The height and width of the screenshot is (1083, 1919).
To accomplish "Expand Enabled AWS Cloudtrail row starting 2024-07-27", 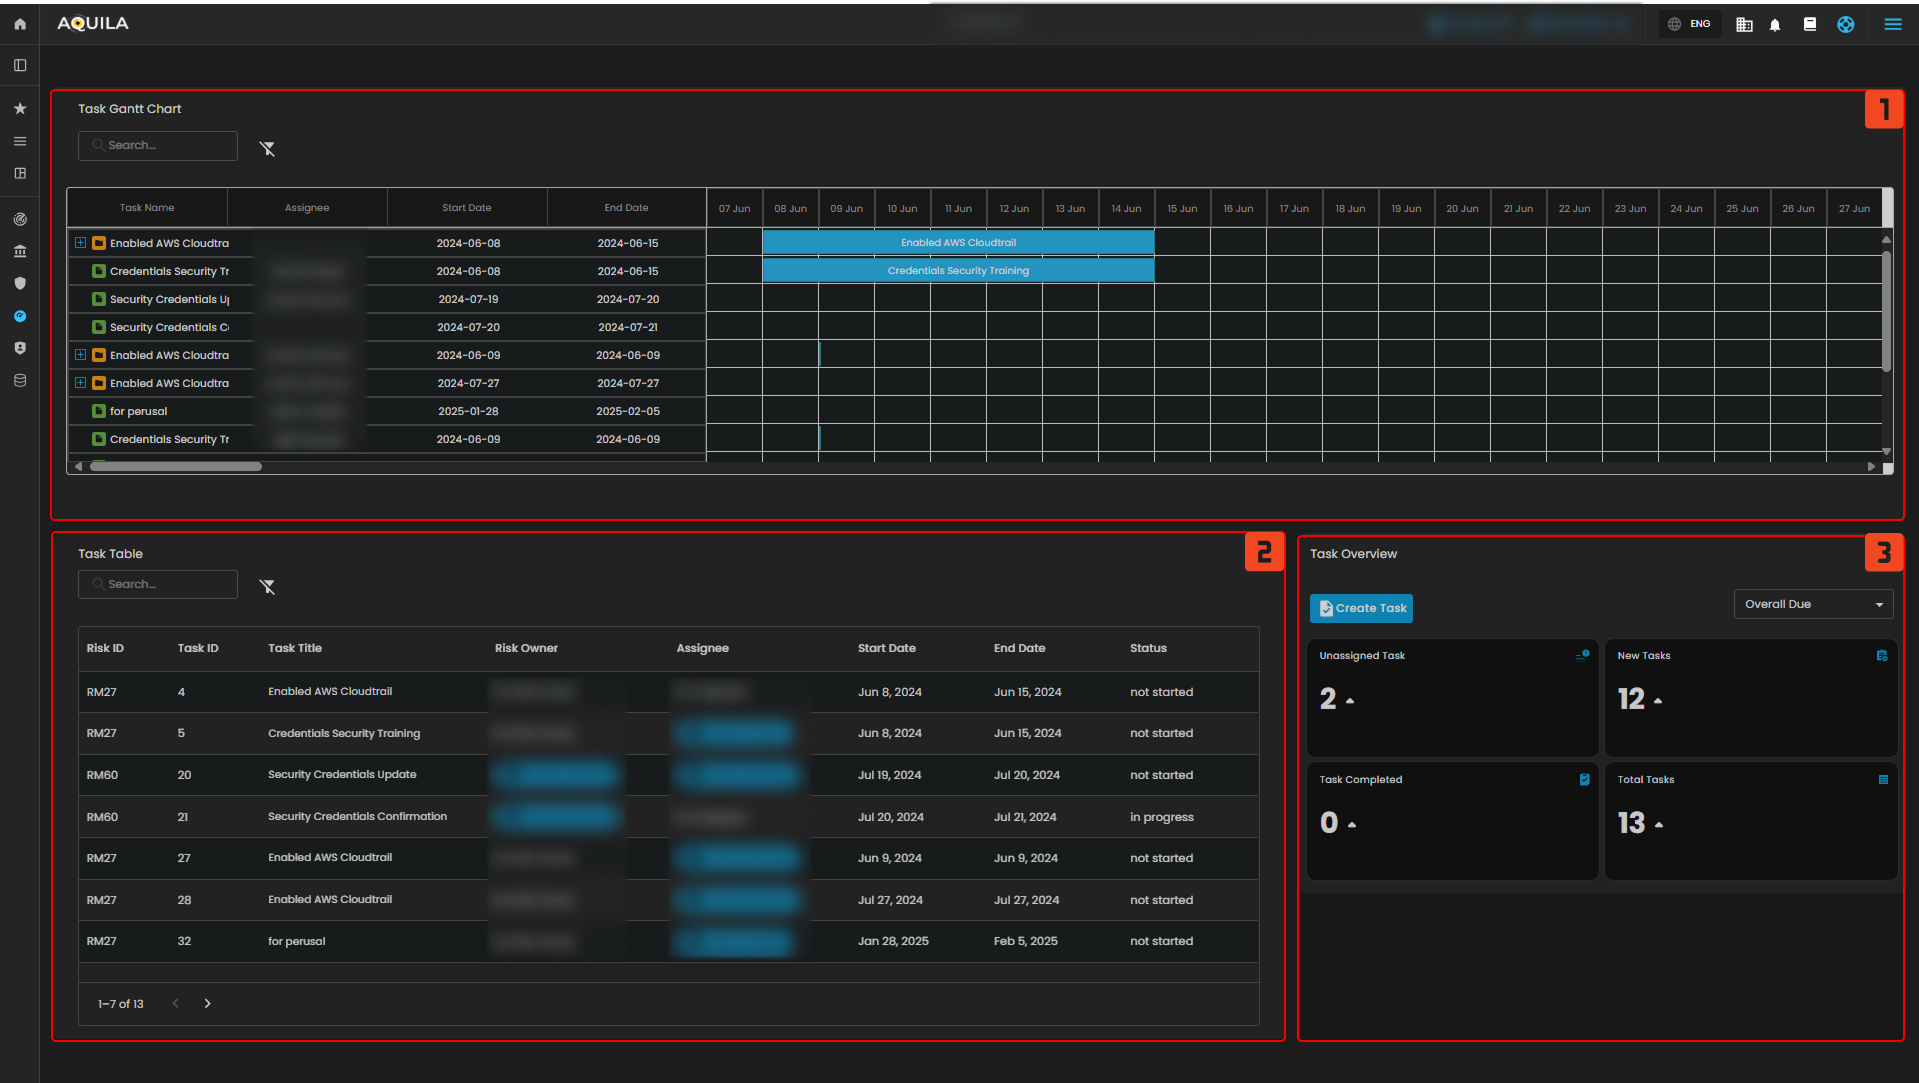I will click(80, 383).
